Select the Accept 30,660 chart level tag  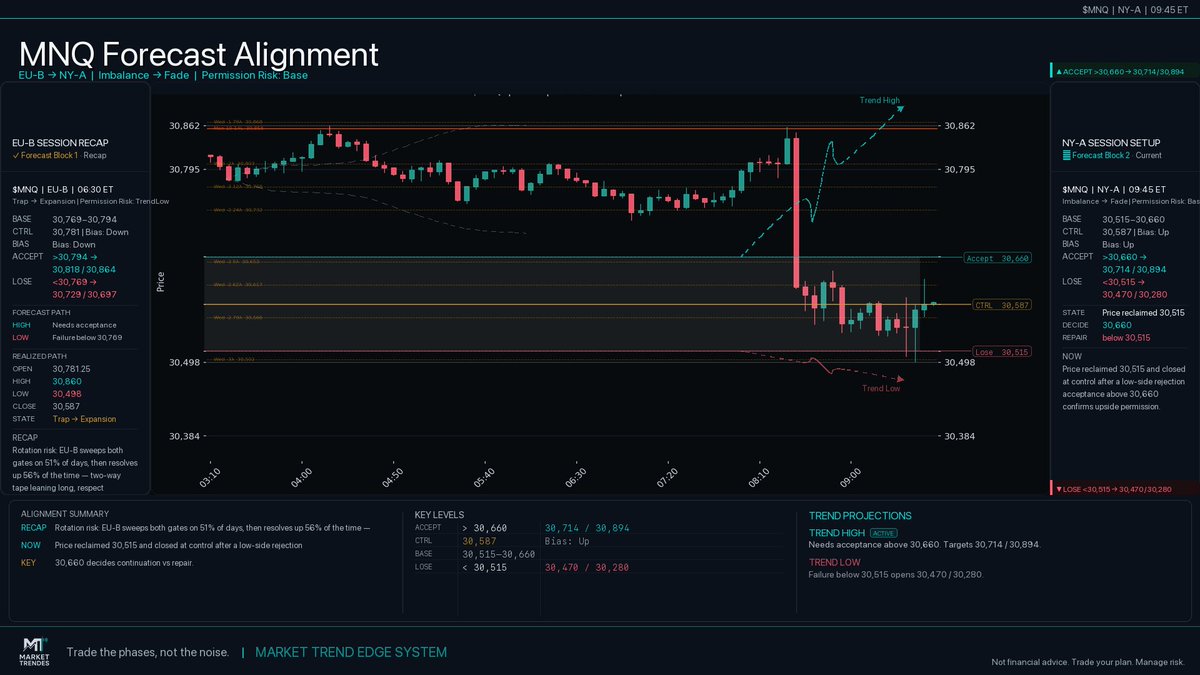(997, 258)
